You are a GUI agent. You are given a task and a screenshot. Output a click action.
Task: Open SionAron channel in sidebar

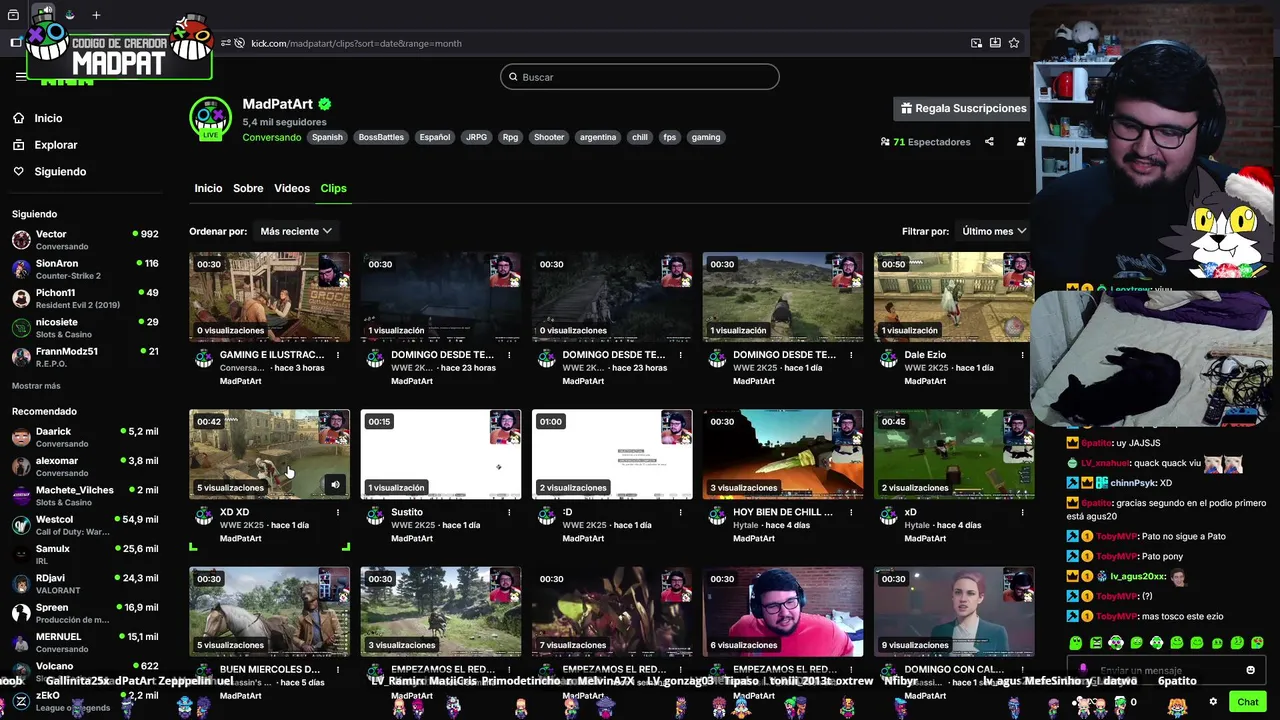tap(85, 269)
